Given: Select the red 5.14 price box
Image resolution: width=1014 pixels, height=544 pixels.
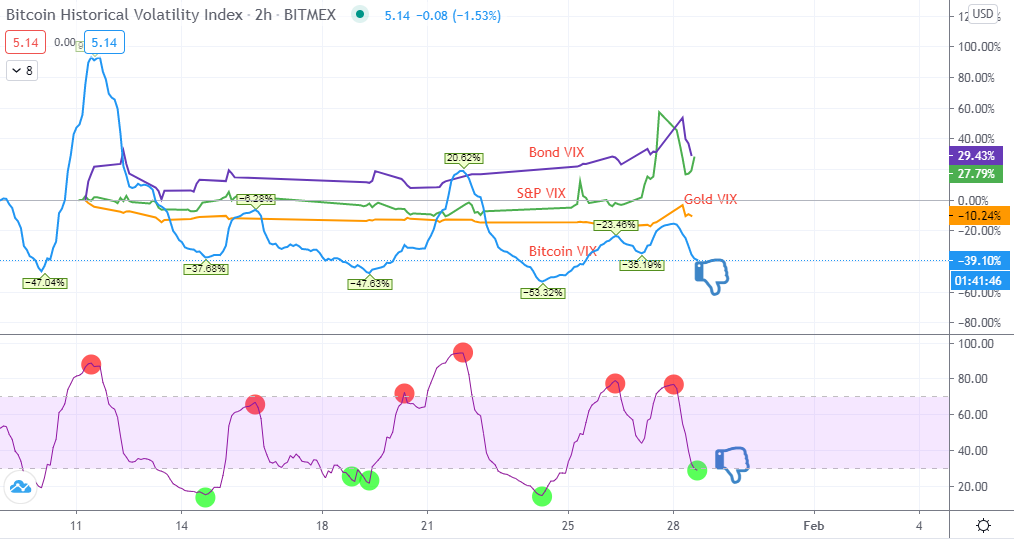Looking at the screenshot, I should tap(26, 43).
